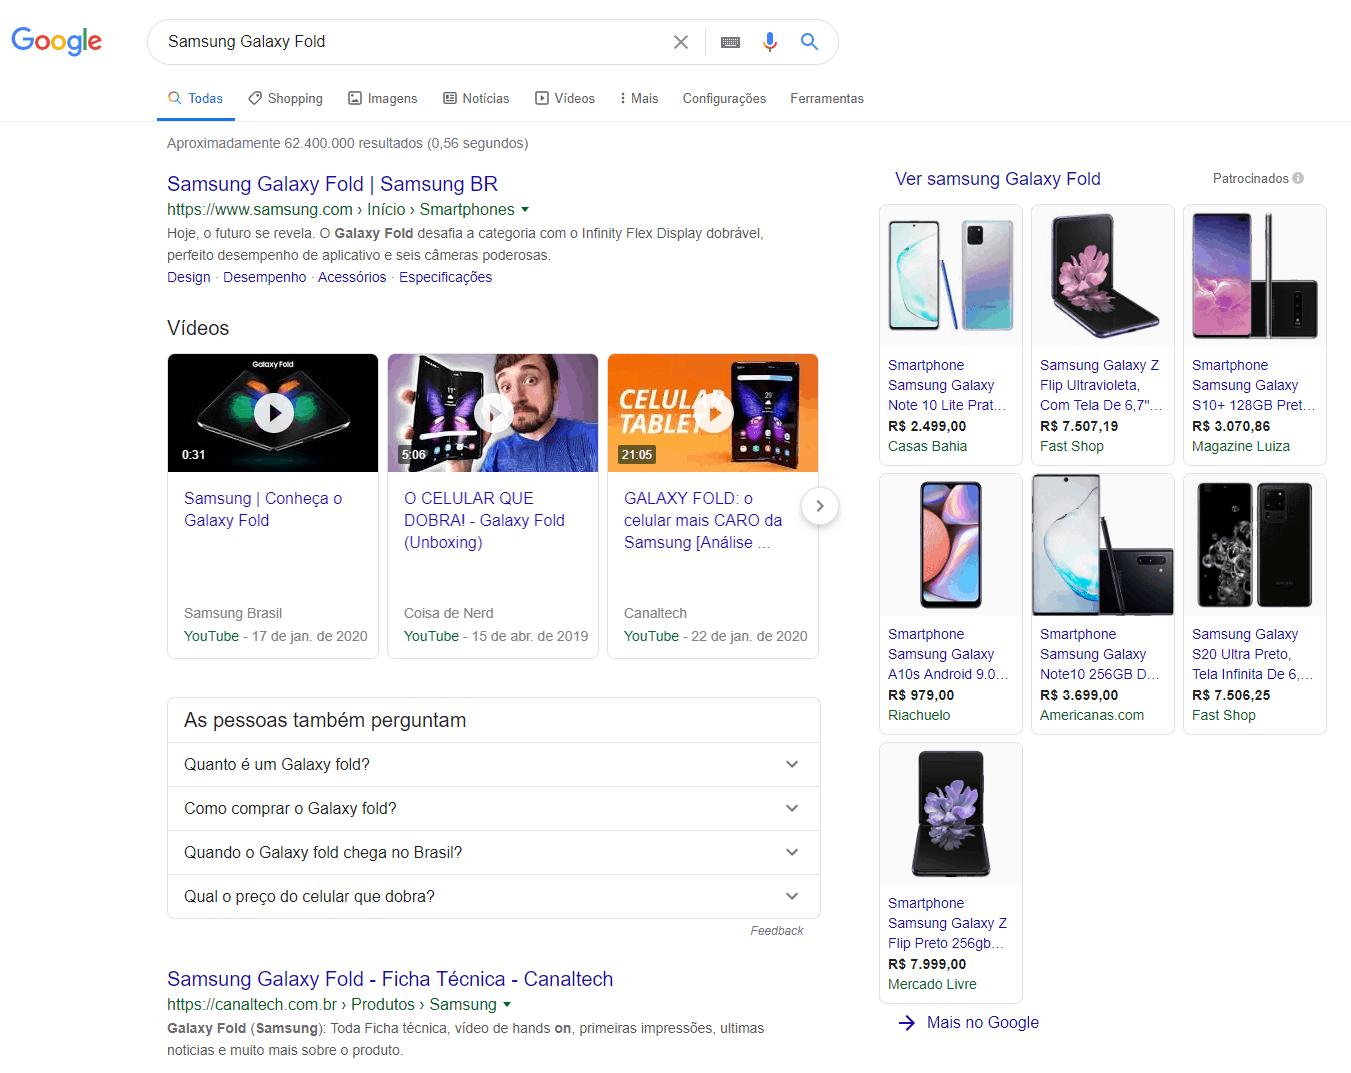Expand 'Quando o Galaxy fold chega no Brasil?'
This screenshot has width=1351, height=1073.
pos(494,852)
